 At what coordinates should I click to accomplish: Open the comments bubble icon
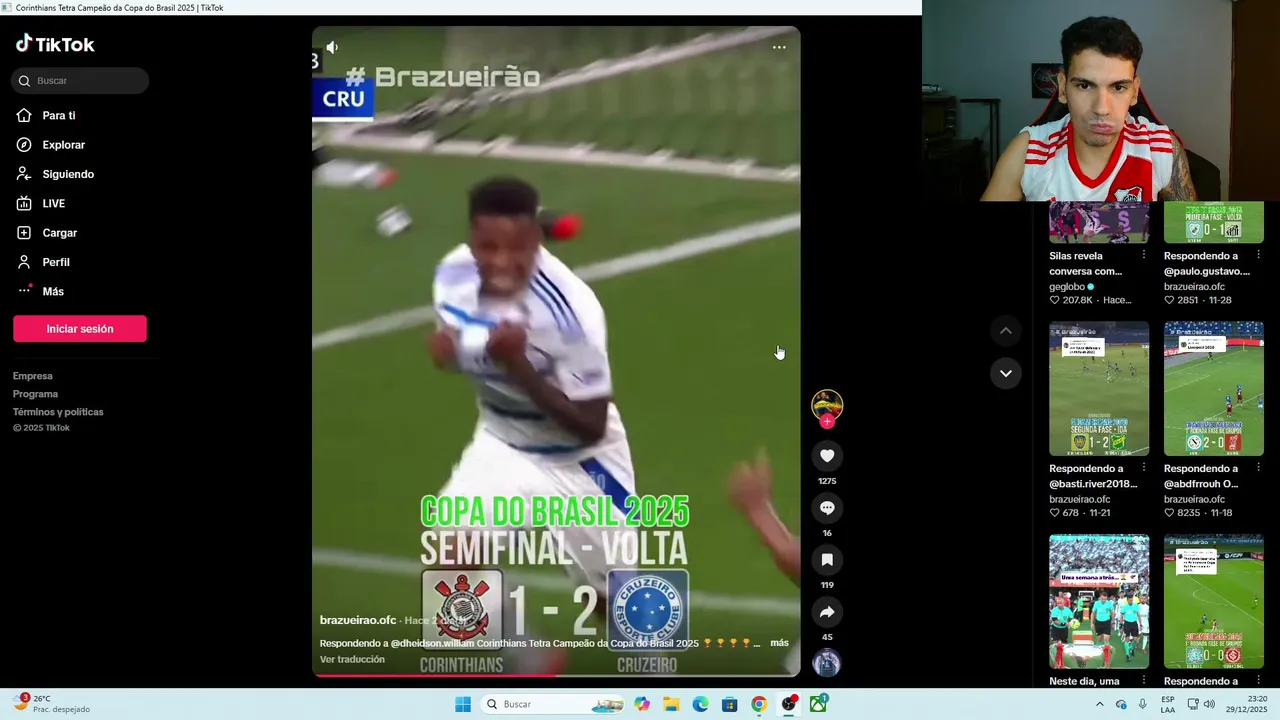[827, 508]
